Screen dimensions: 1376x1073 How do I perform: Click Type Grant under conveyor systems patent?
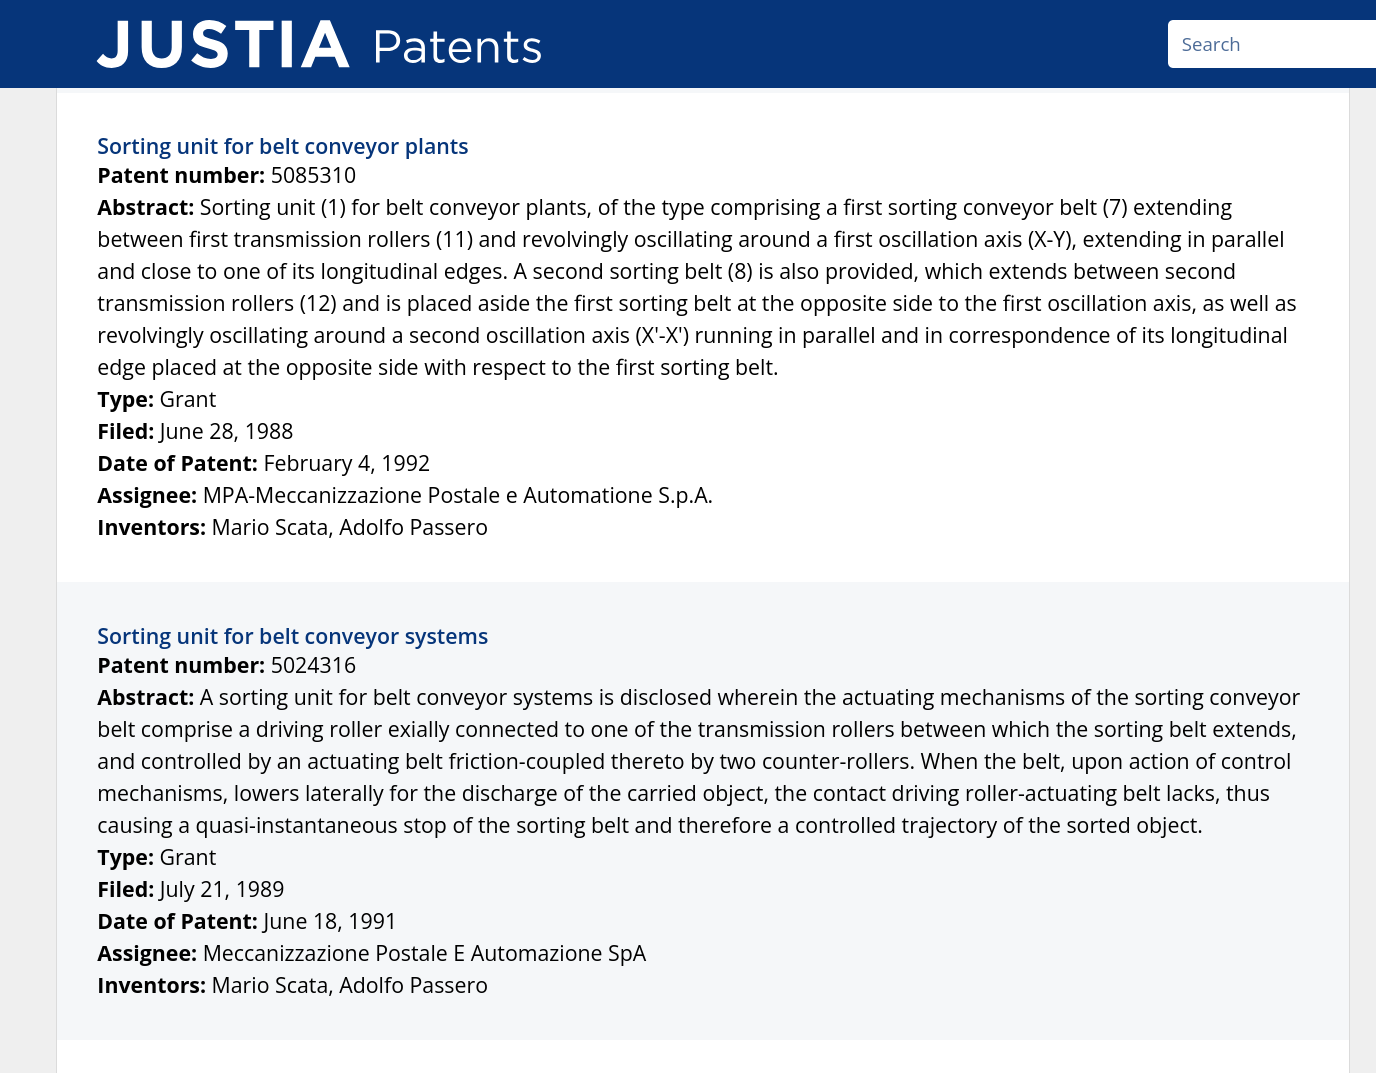(x=156, y=857)
